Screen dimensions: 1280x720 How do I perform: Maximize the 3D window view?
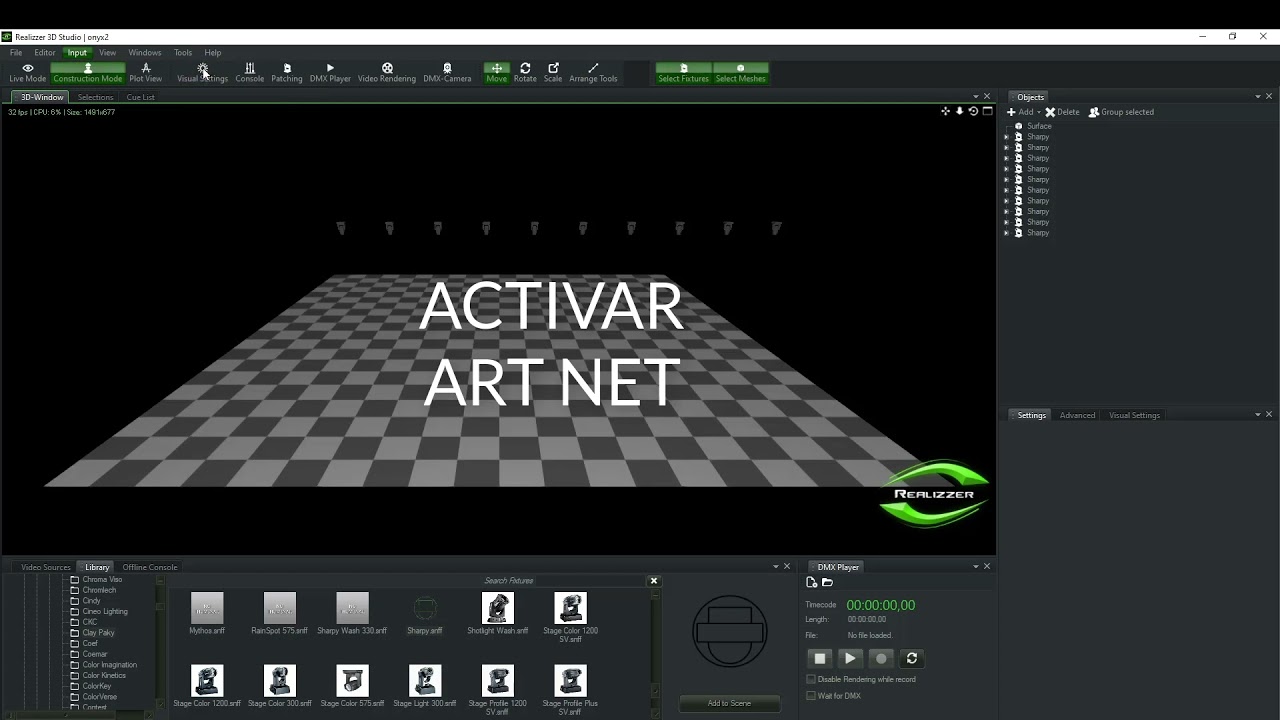tap(988, 111)
